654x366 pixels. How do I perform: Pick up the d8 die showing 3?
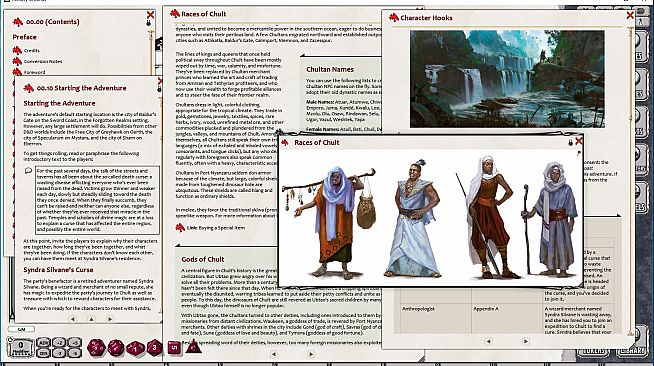click(155, 347)
